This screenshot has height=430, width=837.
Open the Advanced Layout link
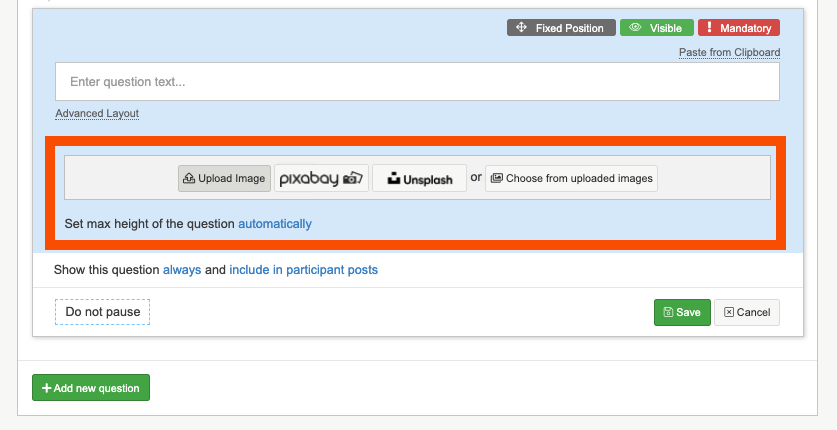97,114
